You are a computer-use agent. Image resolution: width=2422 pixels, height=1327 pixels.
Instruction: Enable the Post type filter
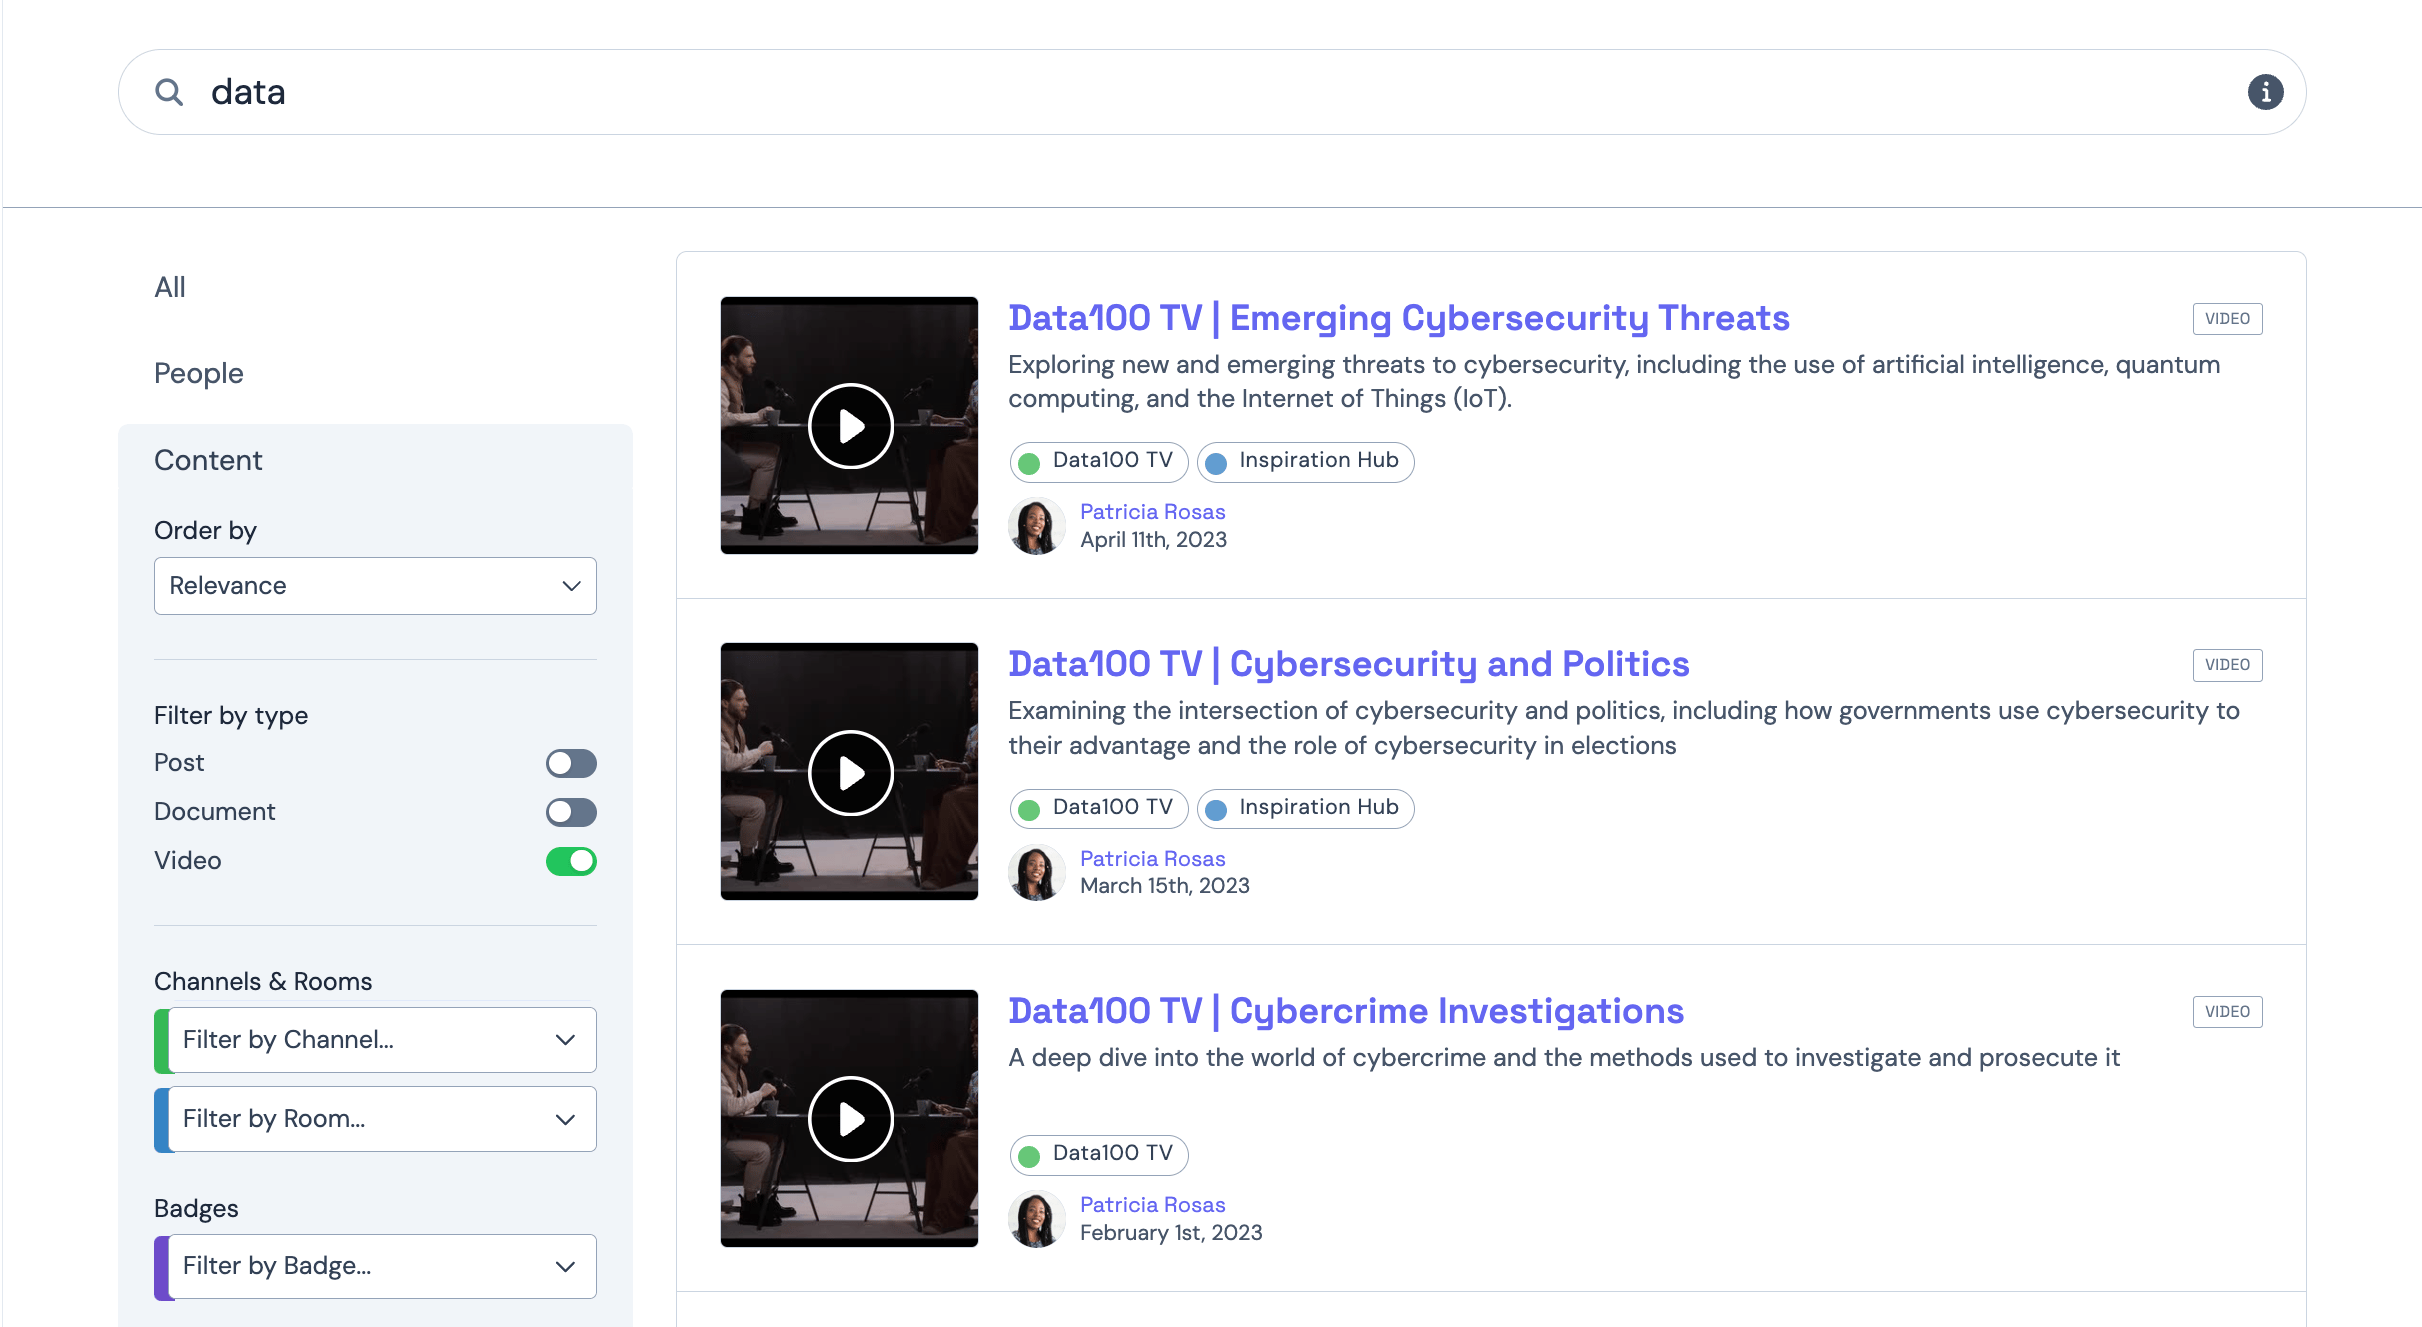pos(571,763)
